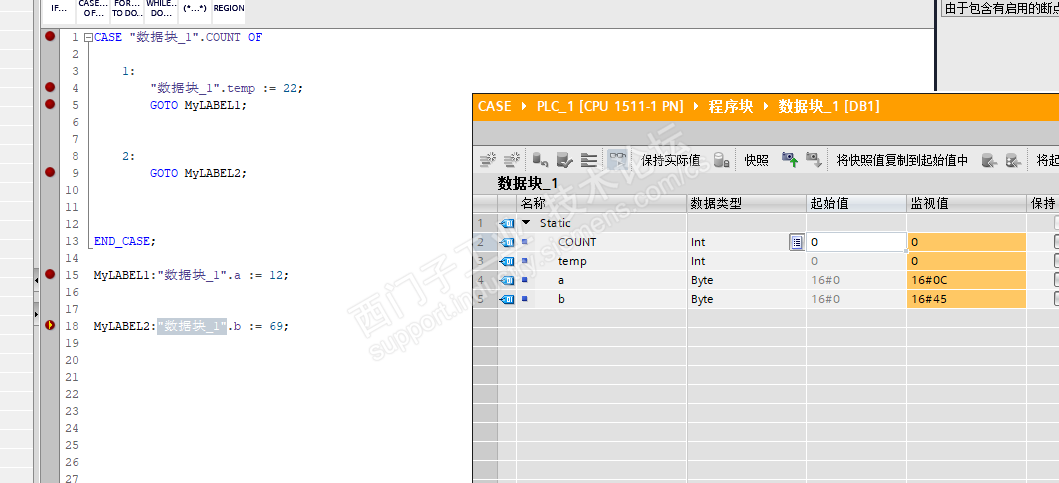Insert the IF... statement snippet
Image resolution: width=1059 pixels, height=483 pixels.
point(59,9)
